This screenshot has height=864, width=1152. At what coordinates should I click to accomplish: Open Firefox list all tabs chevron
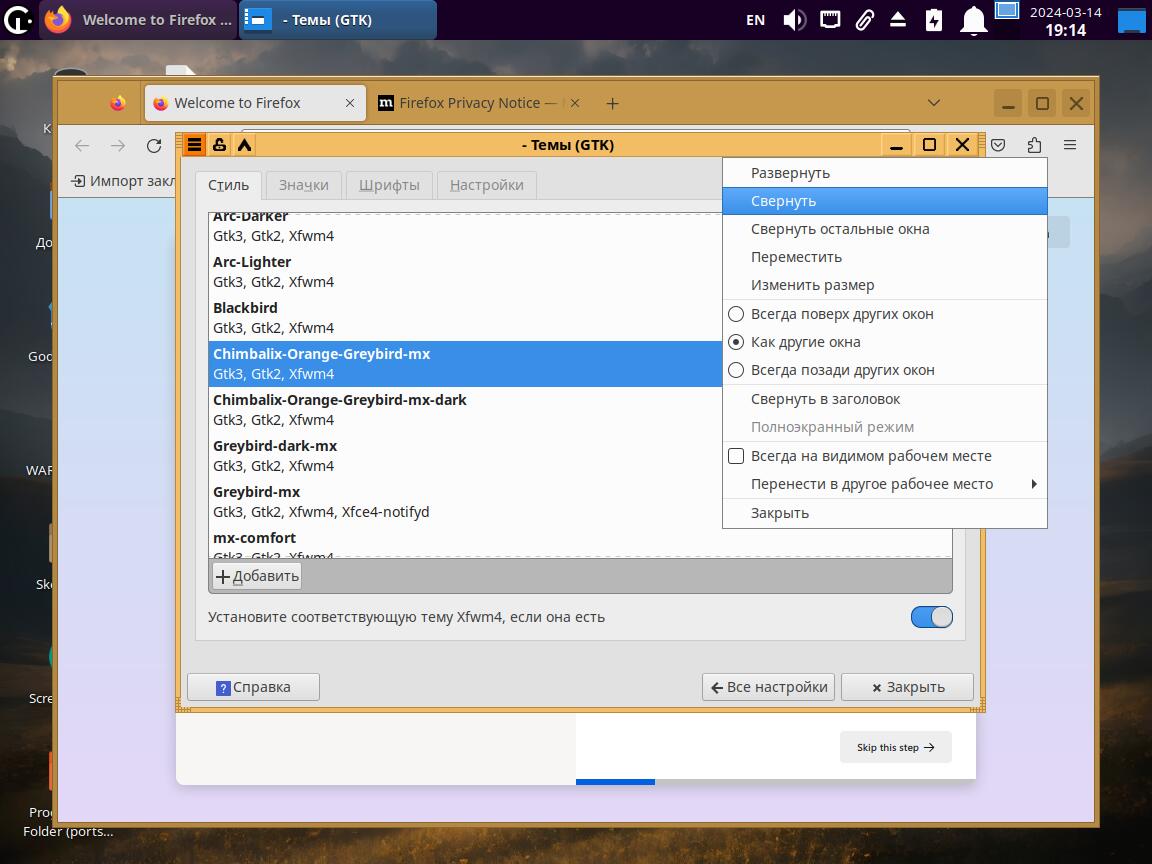933,103
